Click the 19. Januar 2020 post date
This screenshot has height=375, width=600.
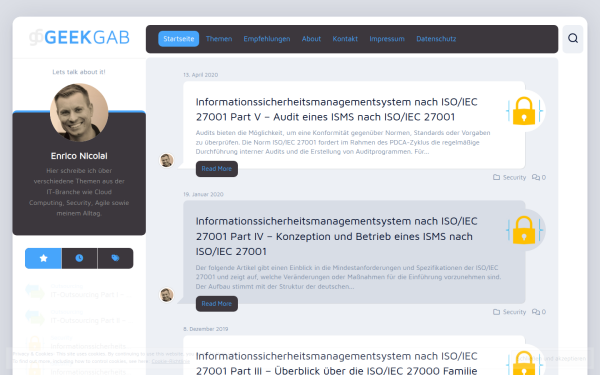click(x=203, y=194)
